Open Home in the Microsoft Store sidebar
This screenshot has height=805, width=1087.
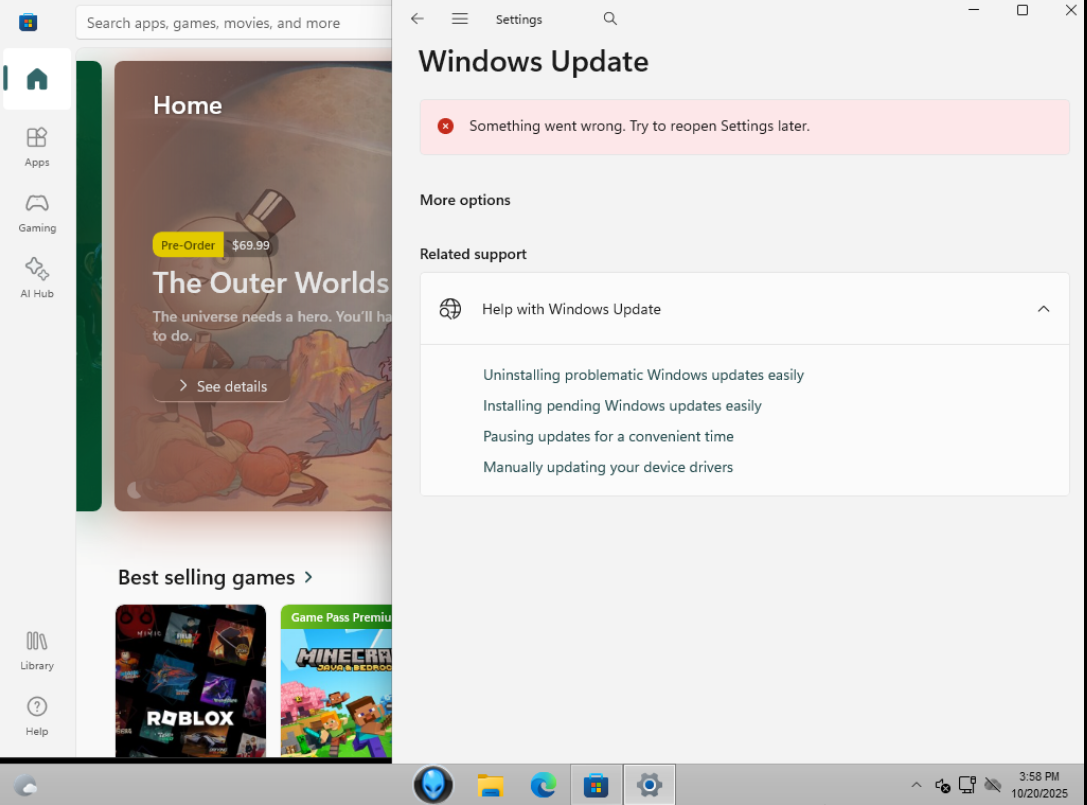pyautogui.click(x=37, y=79)
